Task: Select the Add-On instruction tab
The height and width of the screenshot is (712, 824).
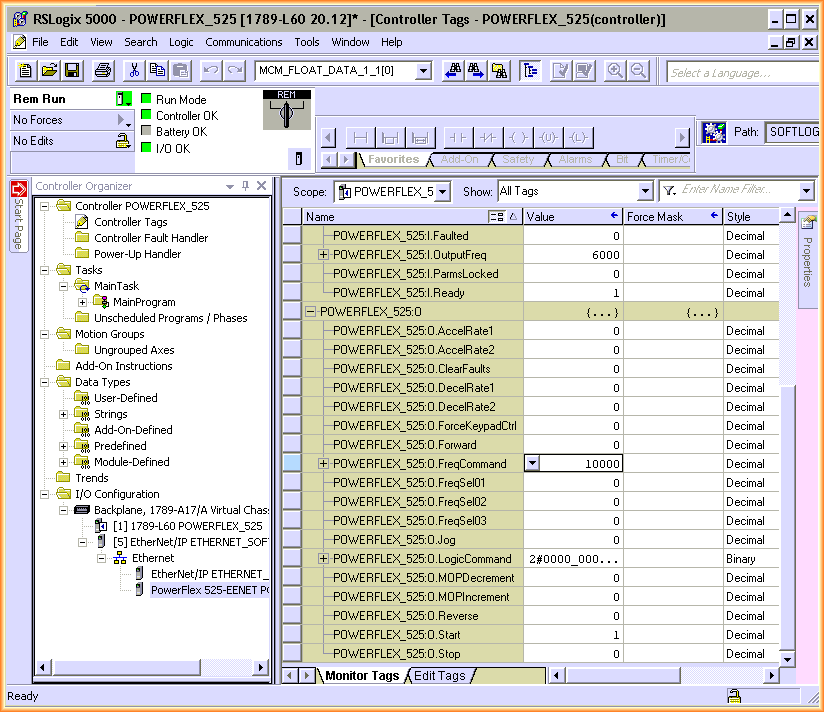Action: 460,160
